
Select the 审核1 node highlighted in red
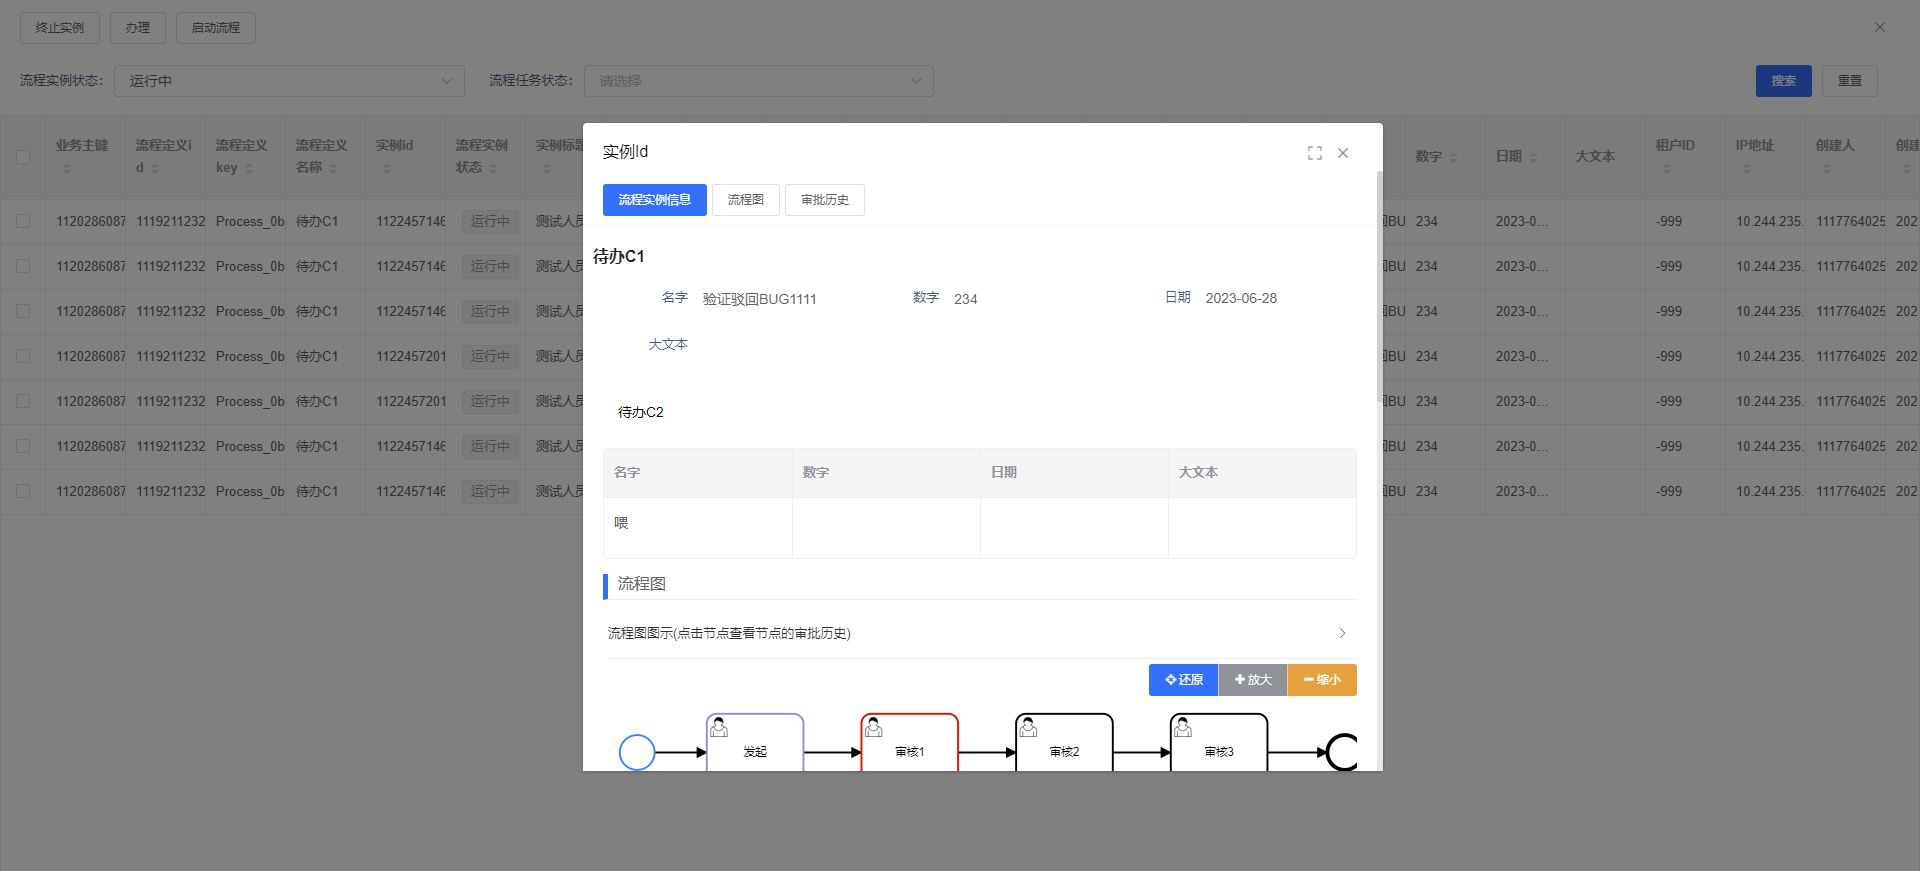pyautogui.click(x=909, y=745)
